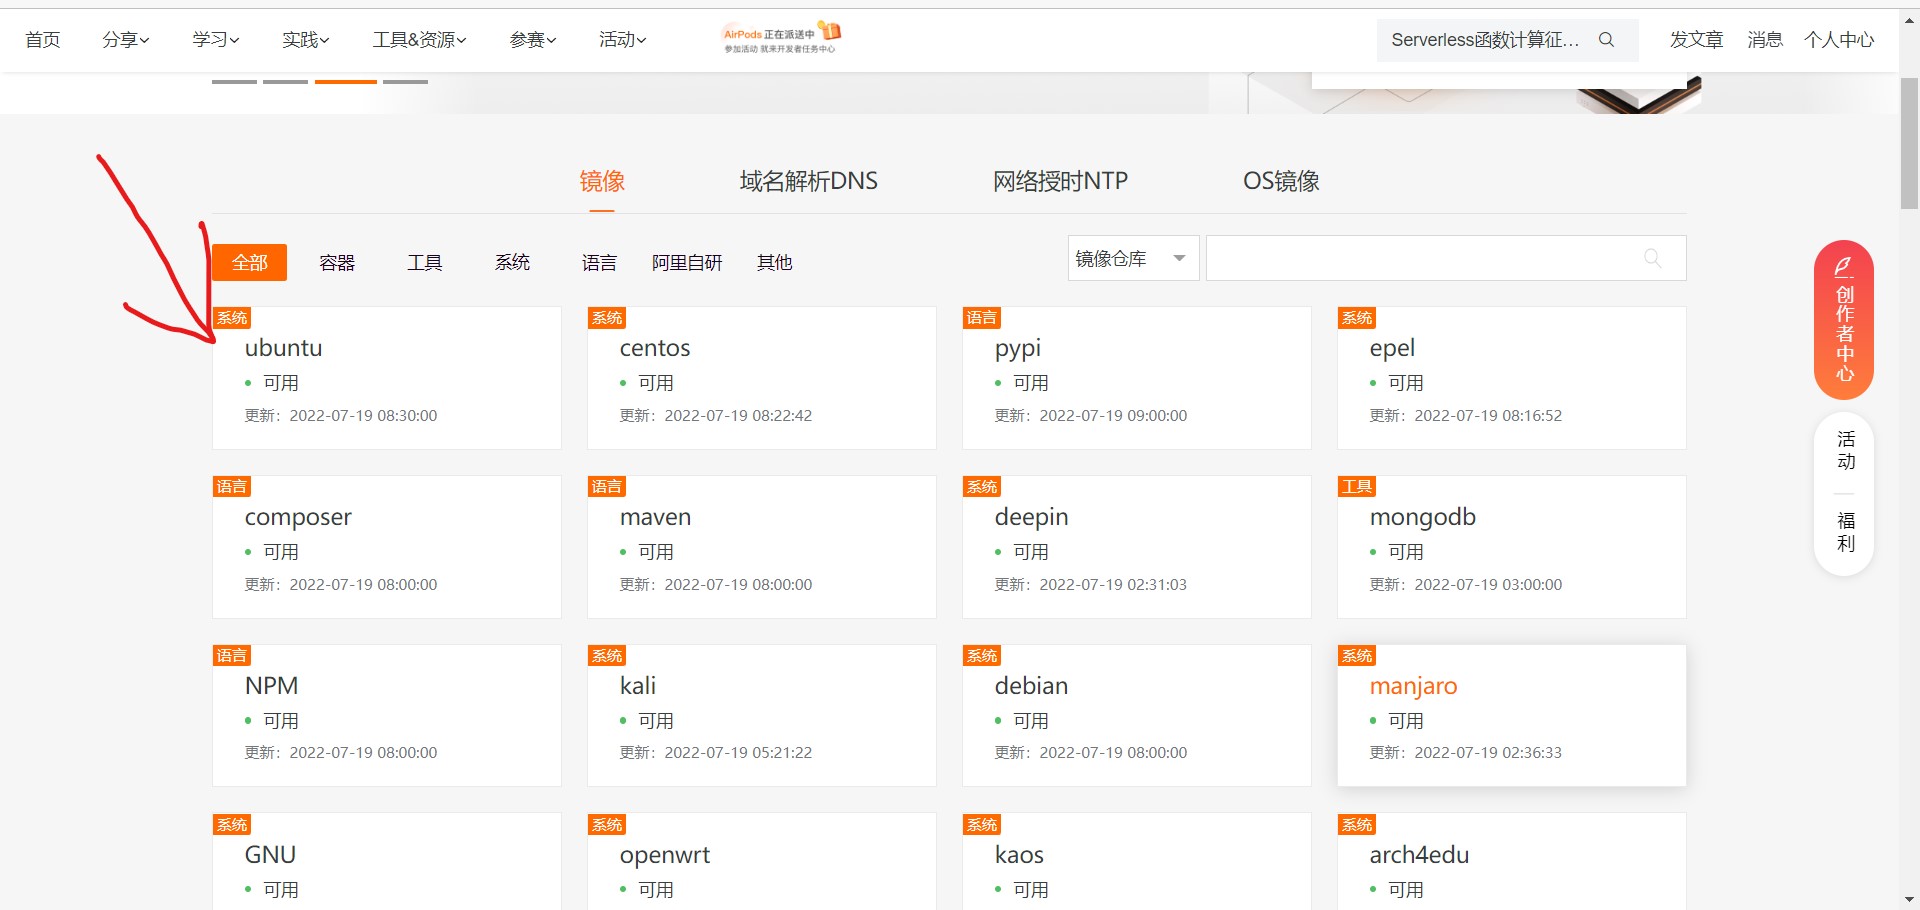The height and width of the screenshot is (910, 1920).
Task: Open the AirPods promotion banner
Action: [782, 38]
